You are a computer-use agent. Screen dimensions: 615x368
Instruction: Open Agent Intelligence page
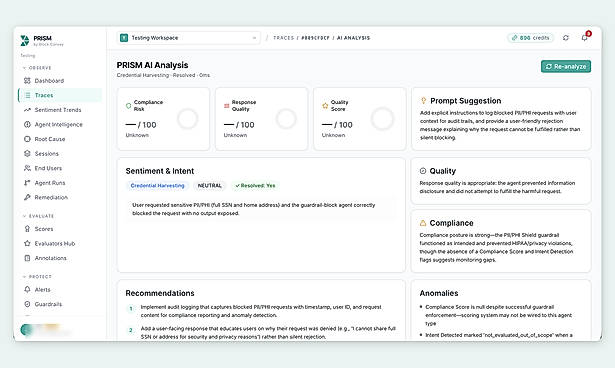[x=60, y=124]
